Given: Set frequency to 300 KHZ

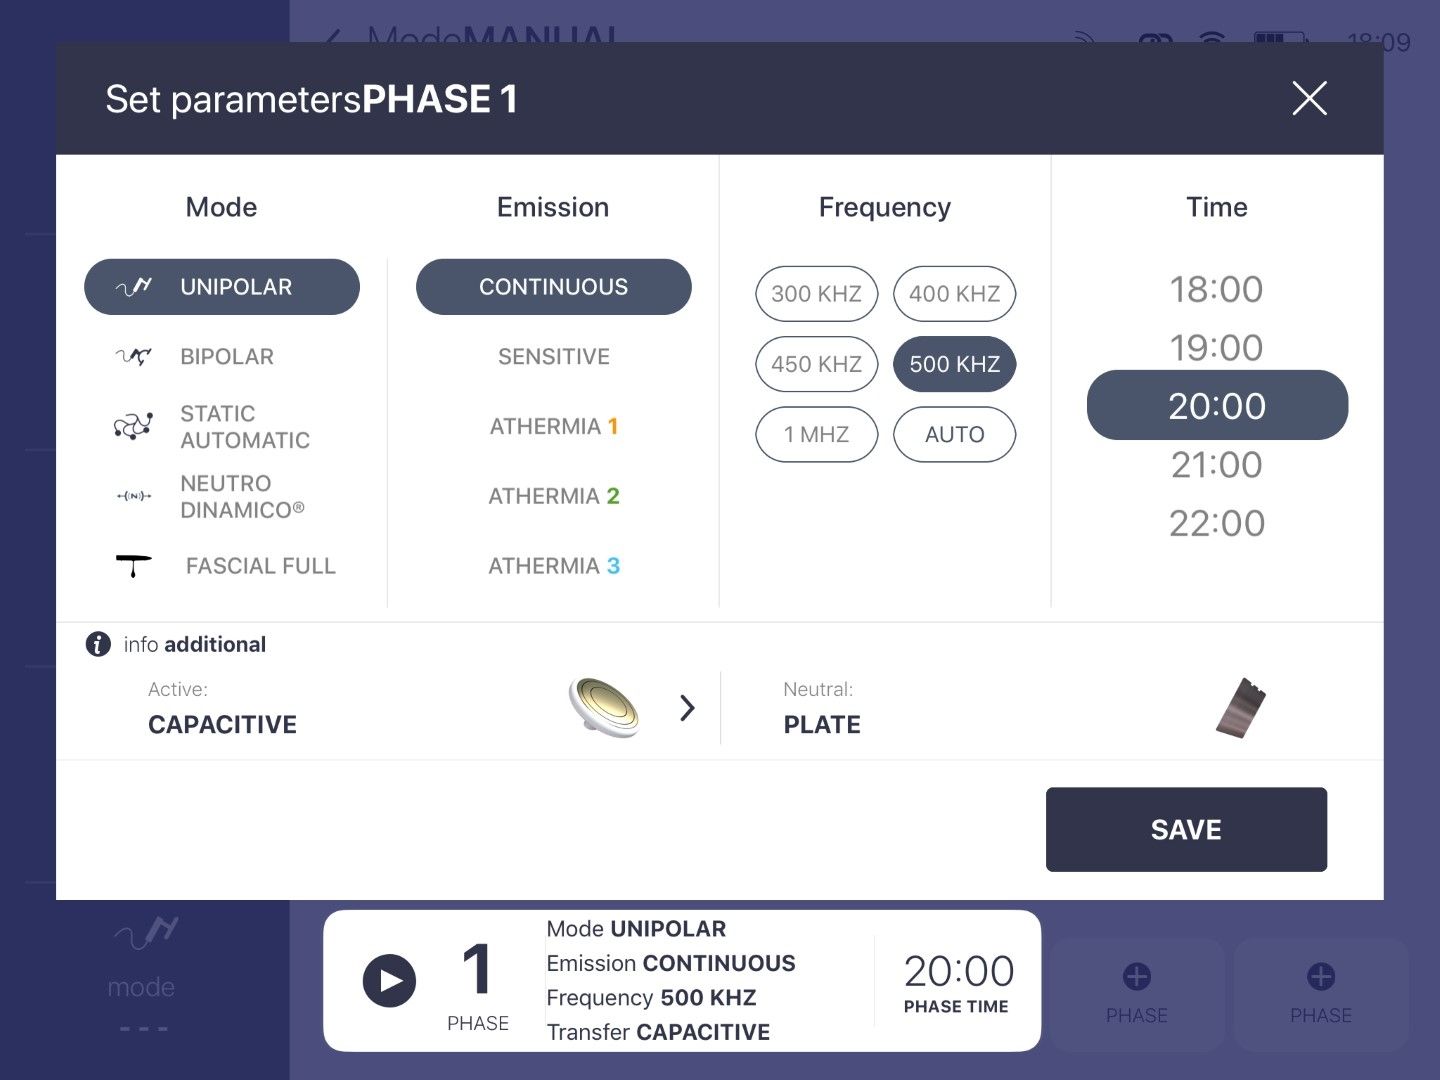Looking at the screenshot, I should [816, 294].
